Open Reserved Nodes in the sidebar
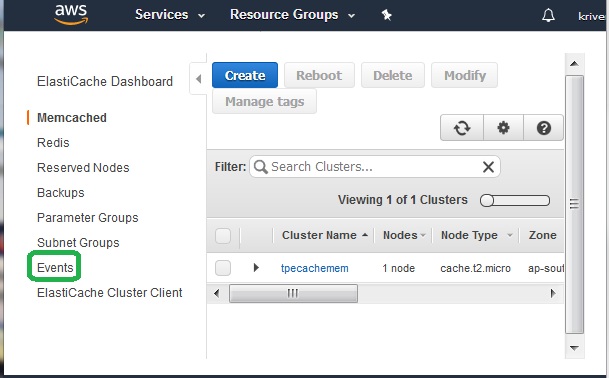 click(83, 168)
